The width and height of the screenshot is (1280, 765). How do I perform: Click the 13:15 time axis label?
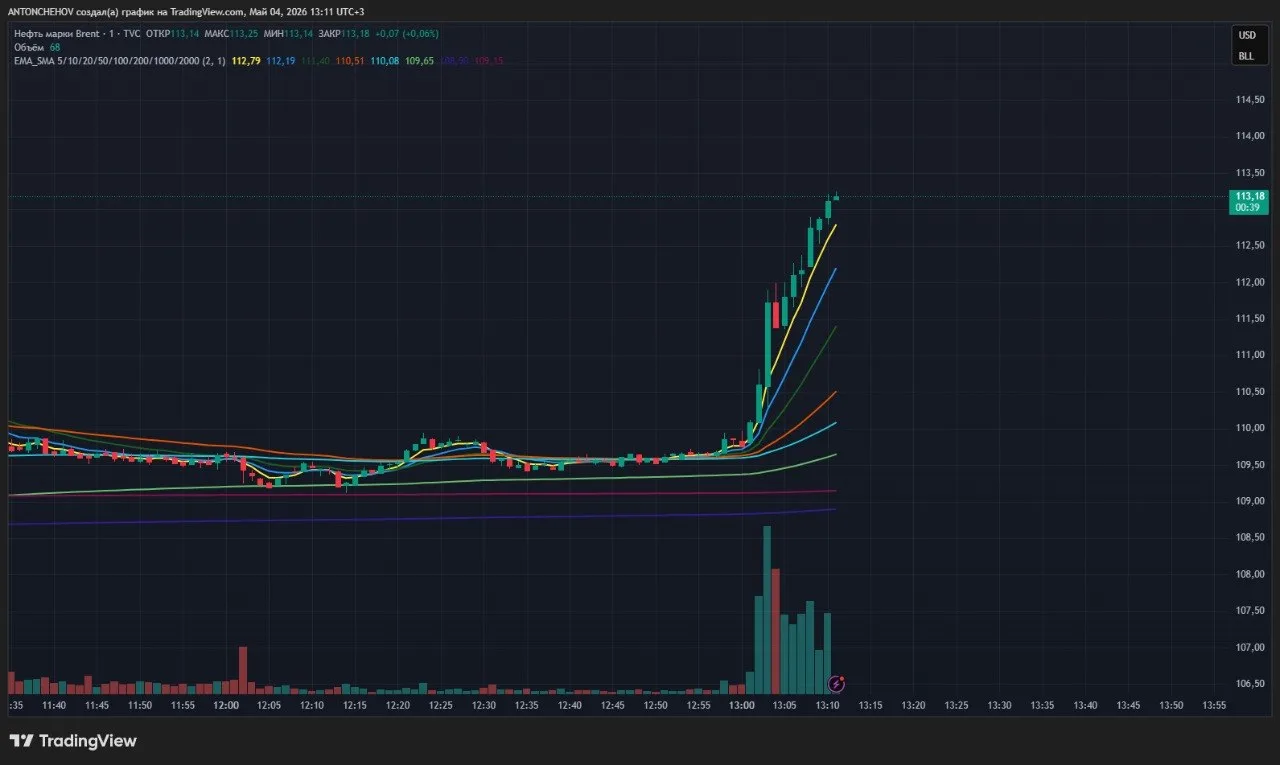871,706
